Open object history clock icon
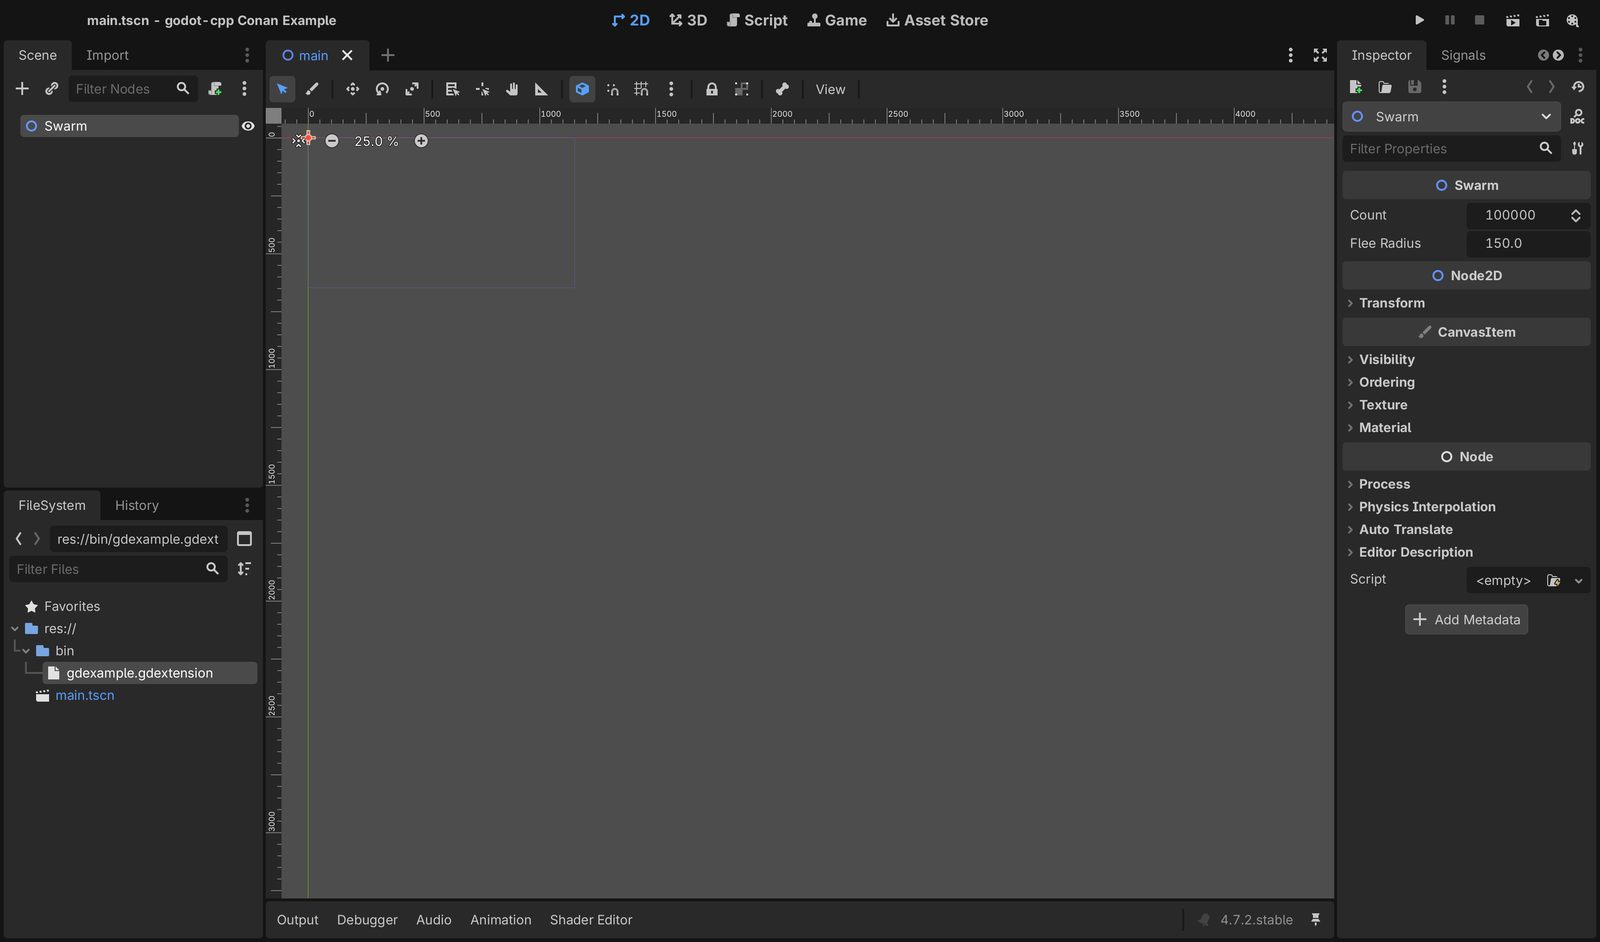The width and height of the screenshot is (1600, 942). pyautogui.click(x=1578, y=87)
